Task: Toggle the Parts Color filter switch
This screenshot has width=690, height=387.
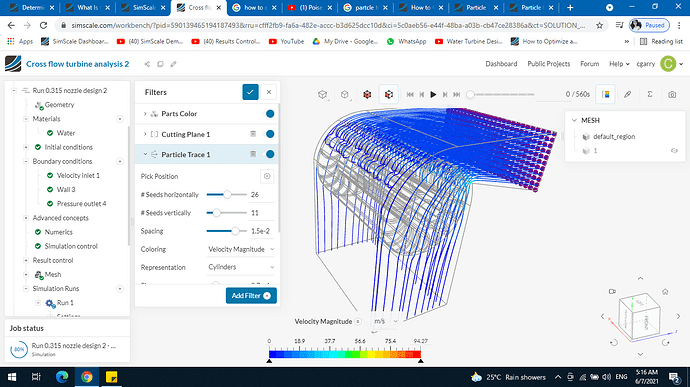Action: (x=268, y=114)
